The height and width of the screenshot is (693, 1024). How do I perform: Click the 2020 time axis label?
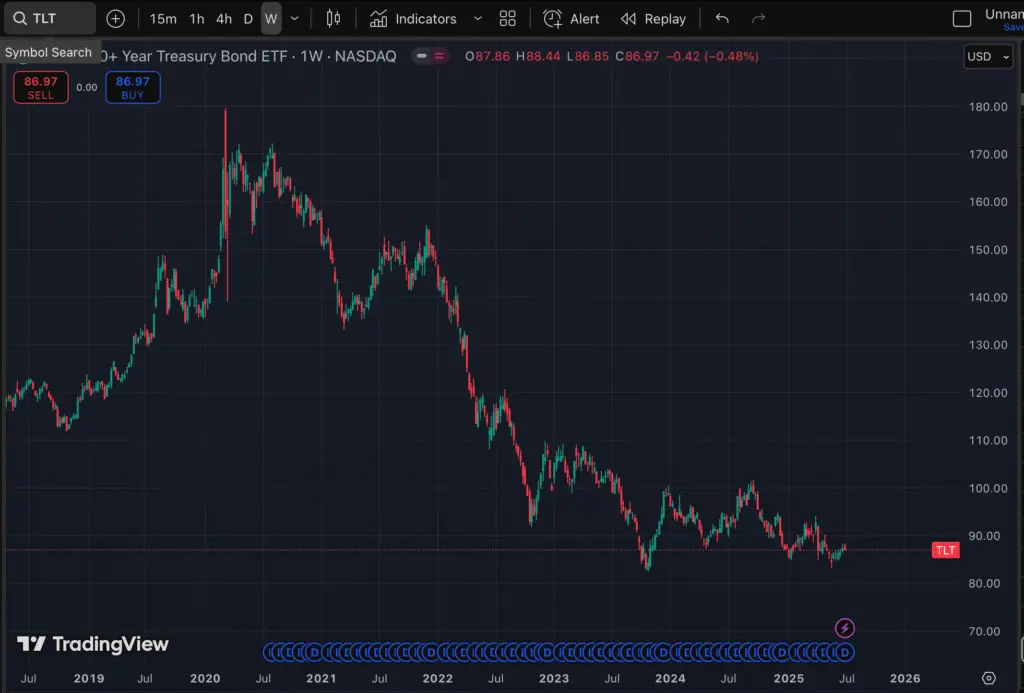click(205, 679)
